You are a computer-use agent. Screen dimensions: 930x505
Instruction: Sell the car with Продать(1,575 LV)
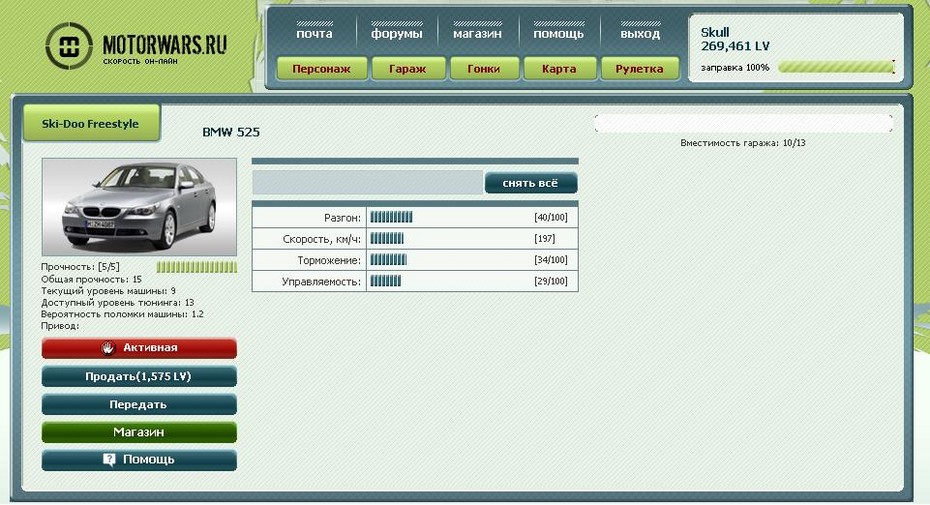(139, 376)
